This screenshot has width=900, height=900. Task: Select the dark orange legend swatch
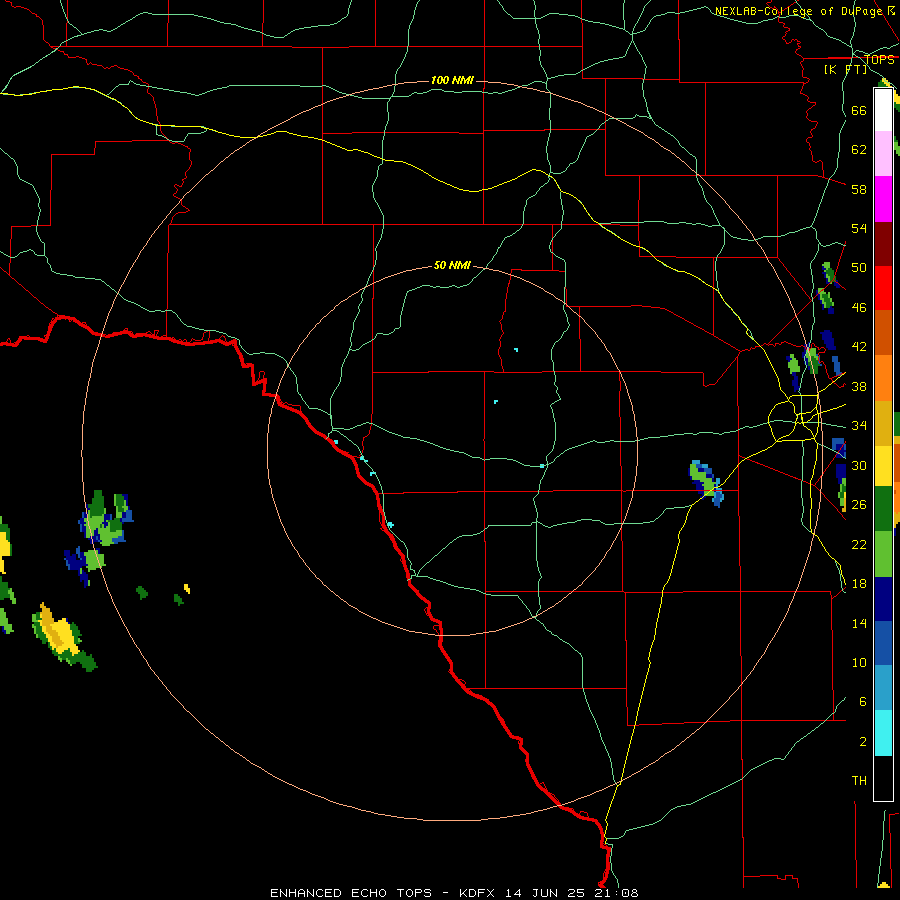883,333
